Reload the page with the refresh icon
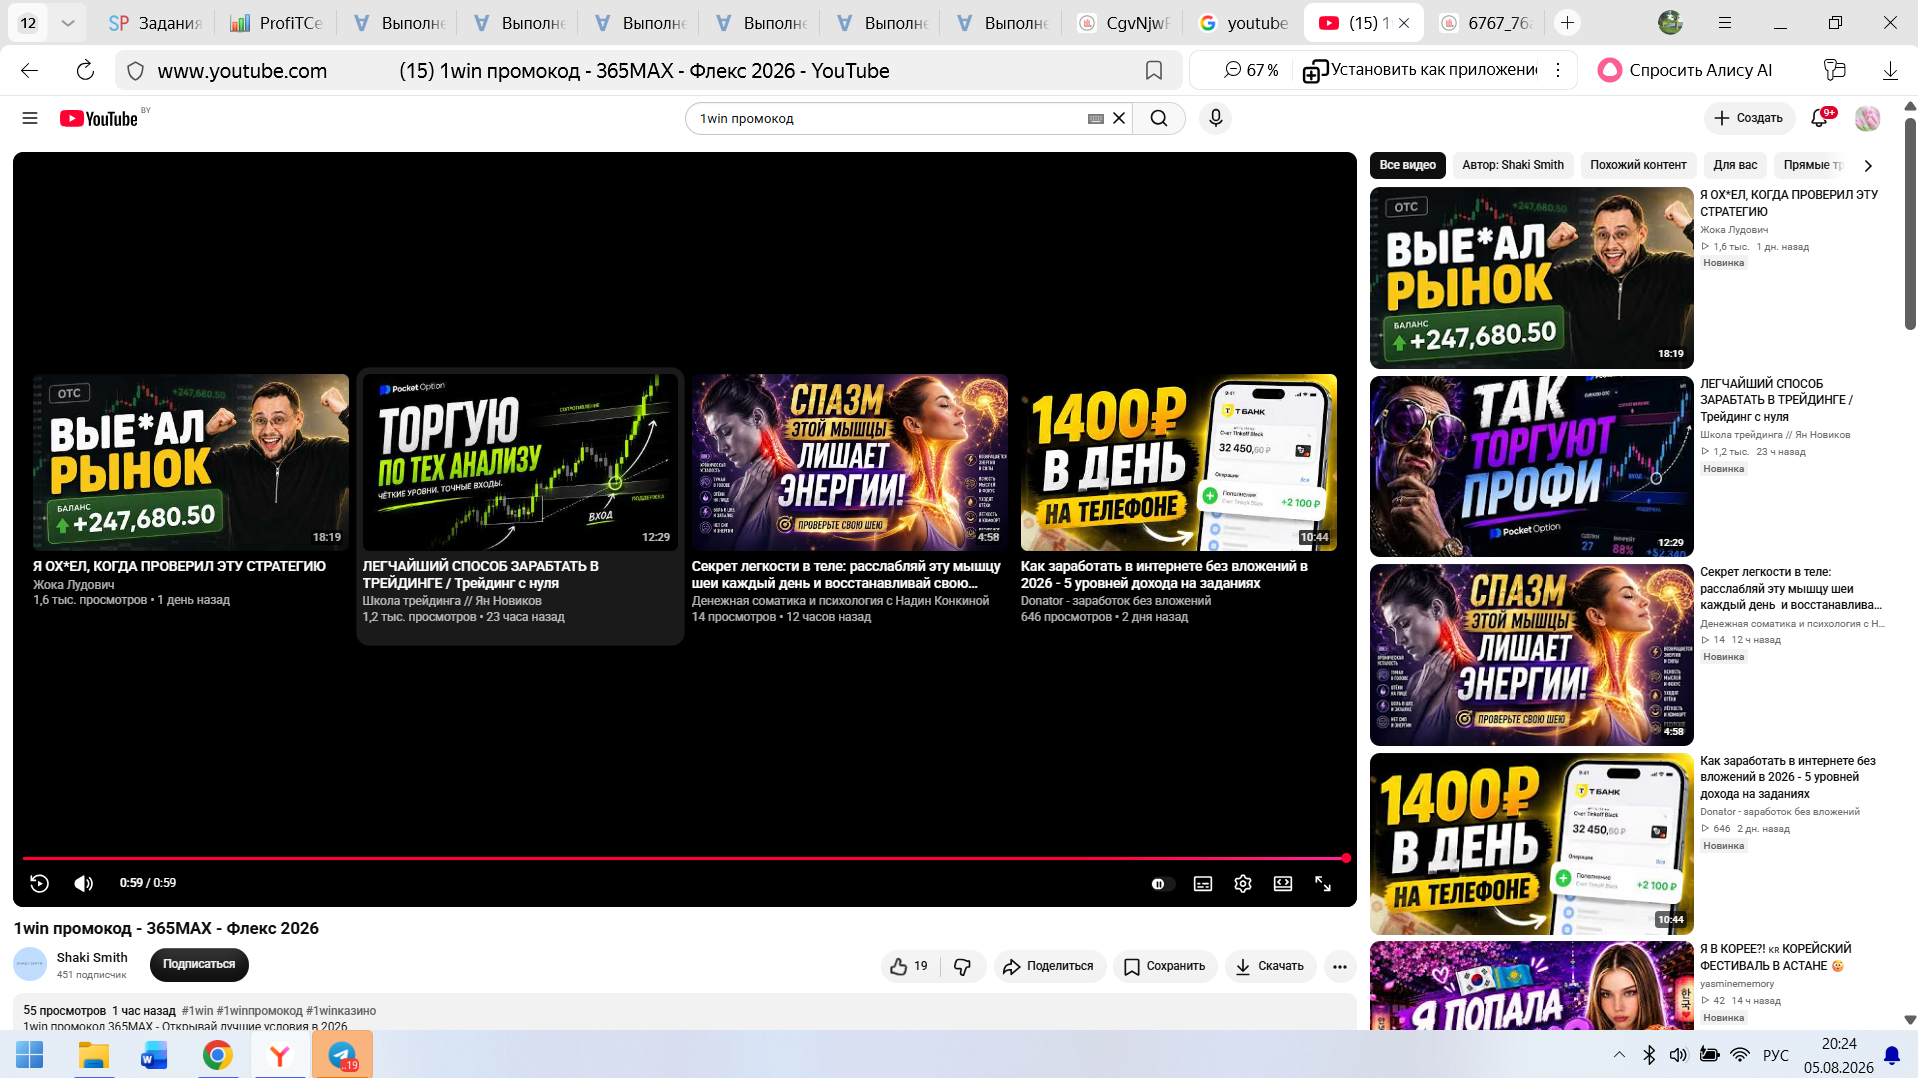The height and width of the screenshot is (1078, 1918). 85,70
